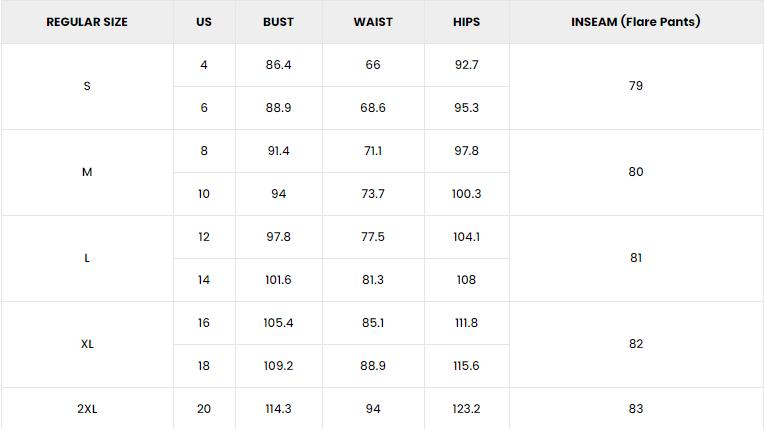Click the inseam value 79

[x=636, y=86]
